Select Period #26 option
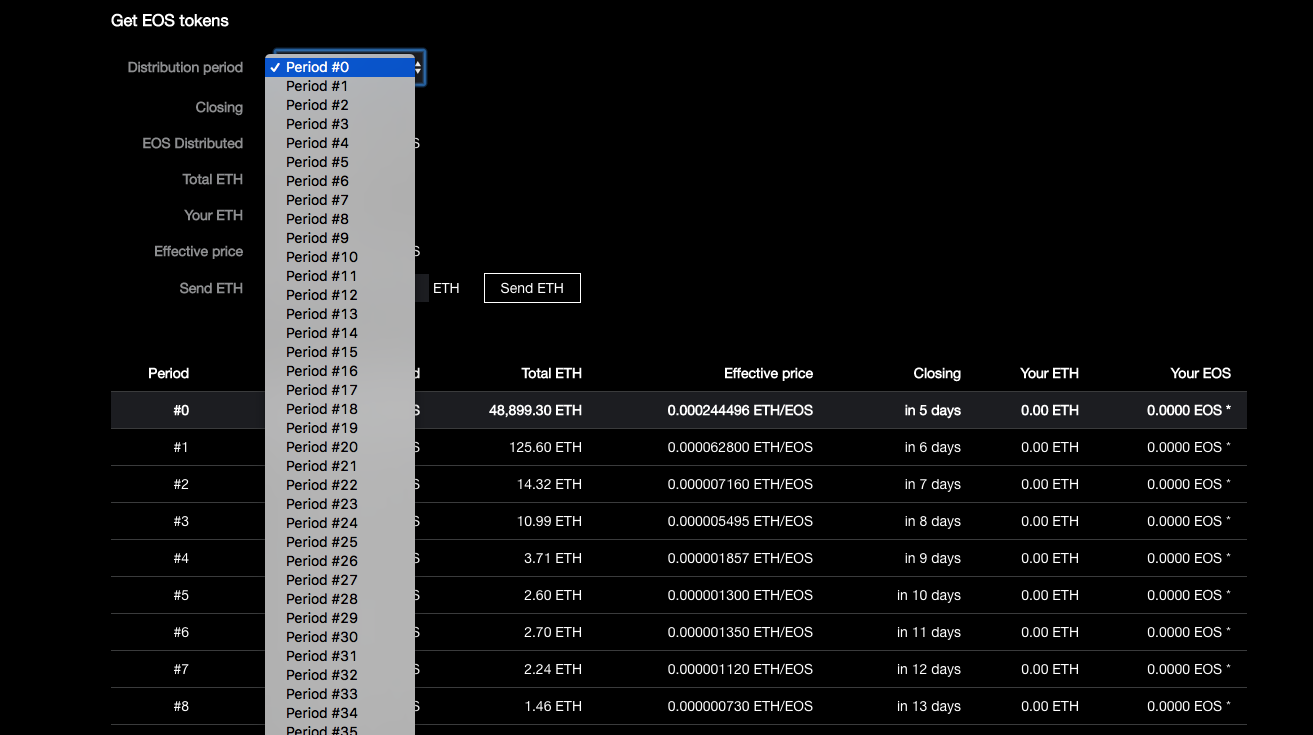The width and height of the screenshot is (1313, 735). click(x=340, y=561)
